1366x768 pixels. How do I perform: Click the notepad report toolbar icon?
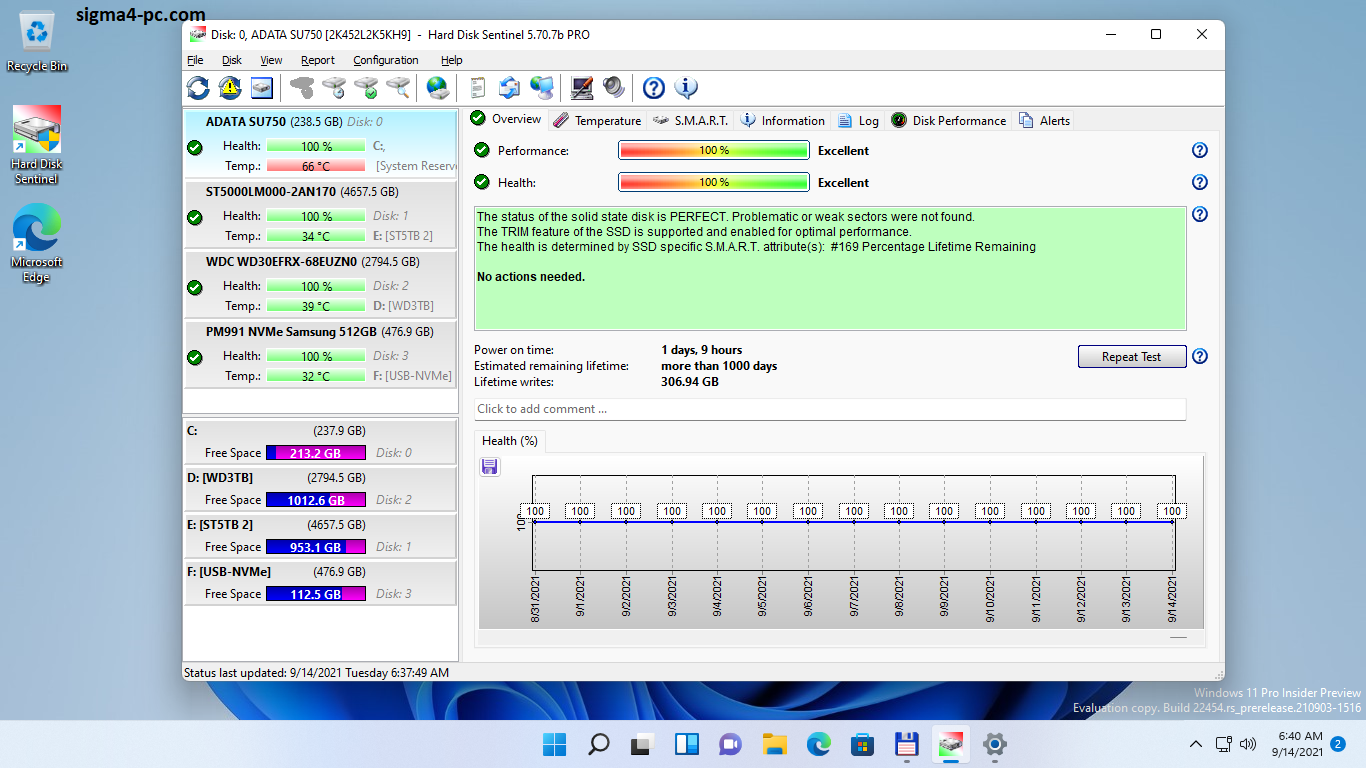[x=477, y=88]
